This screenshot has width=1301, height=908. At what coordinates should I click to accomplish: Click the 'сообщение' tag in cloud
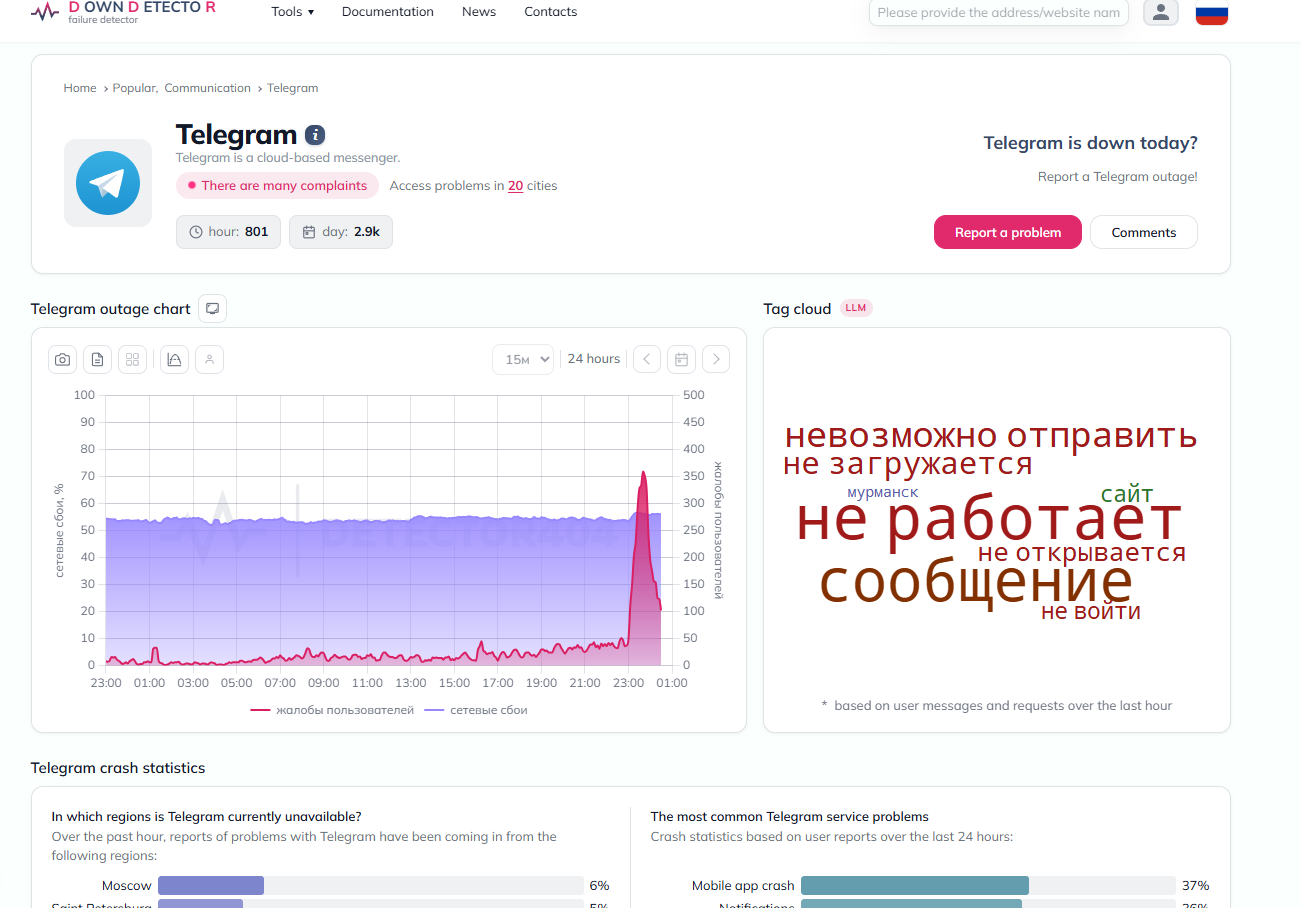(x=976, y=583)
